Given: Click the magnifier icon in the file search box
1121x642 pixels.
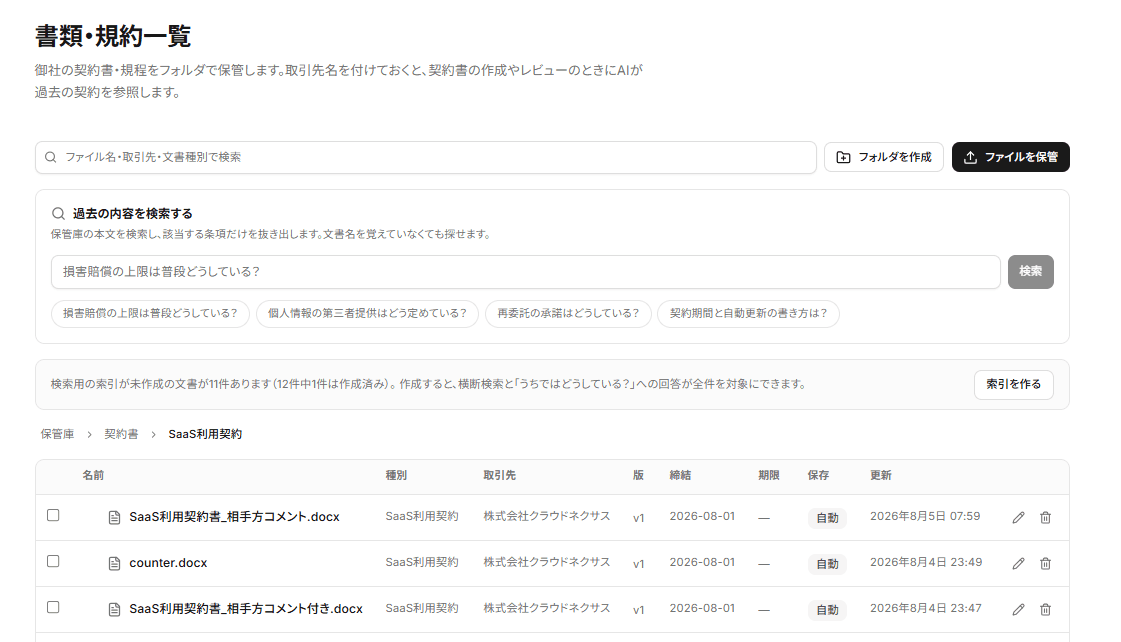Looking at the screenshot, I should click(51, 157).
